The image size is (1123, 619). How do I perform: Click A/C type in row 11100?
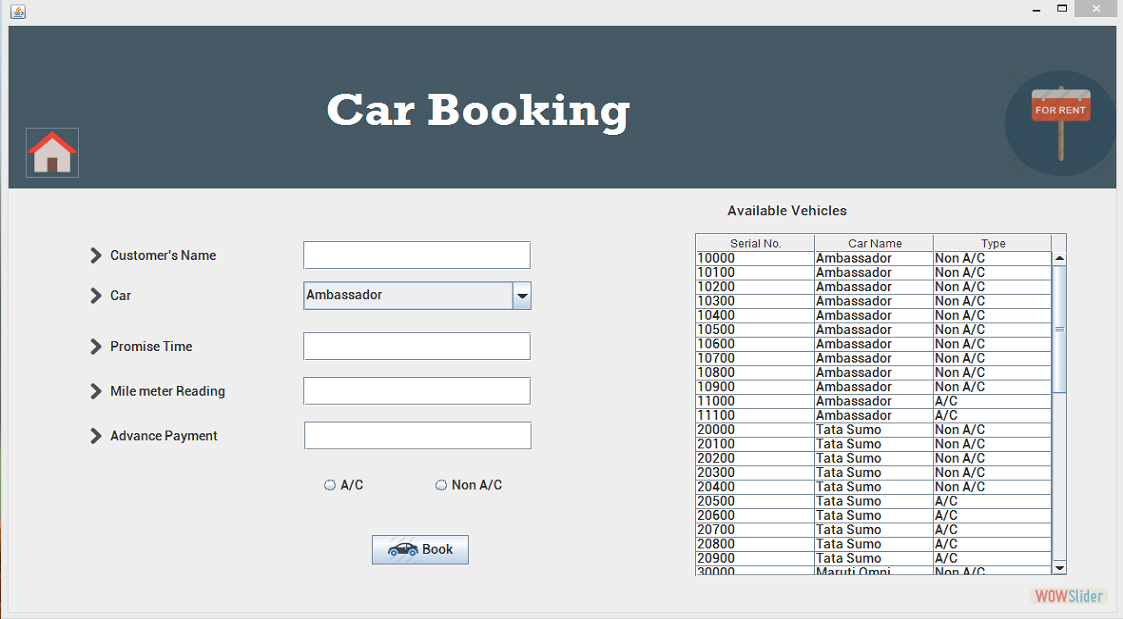[x=993, y=416]
